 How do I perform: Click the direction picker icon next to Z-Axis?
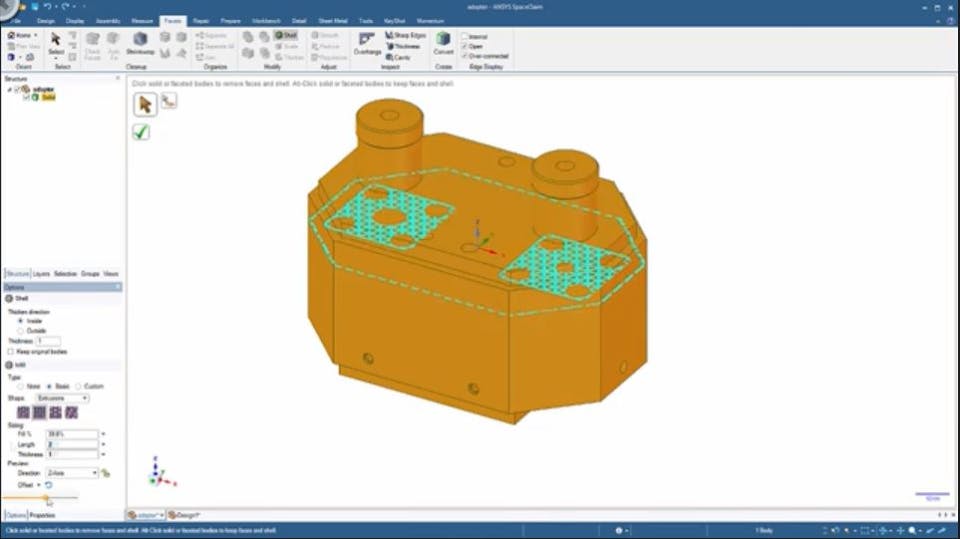(105, 473)
